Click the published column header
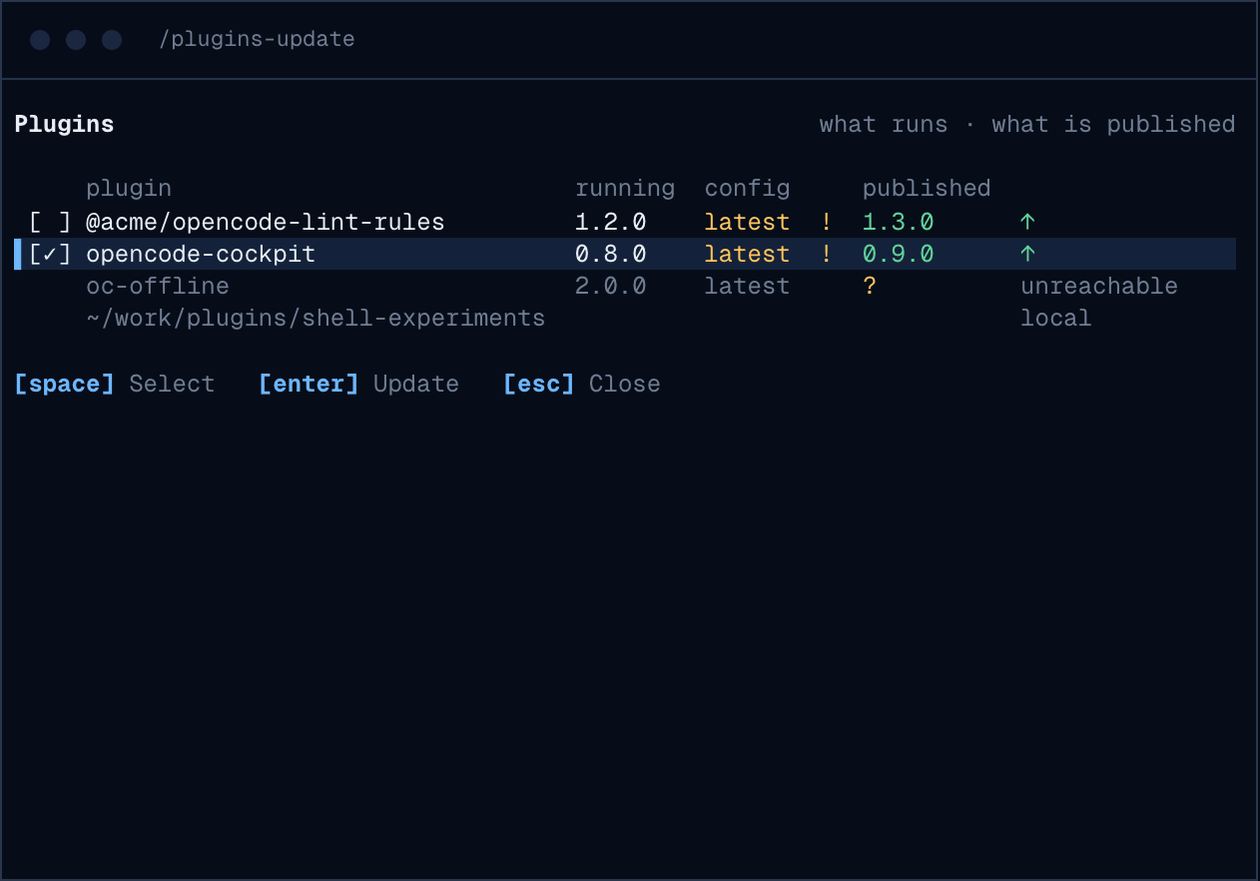1260x881 pixels. click(x=927, y=188)
